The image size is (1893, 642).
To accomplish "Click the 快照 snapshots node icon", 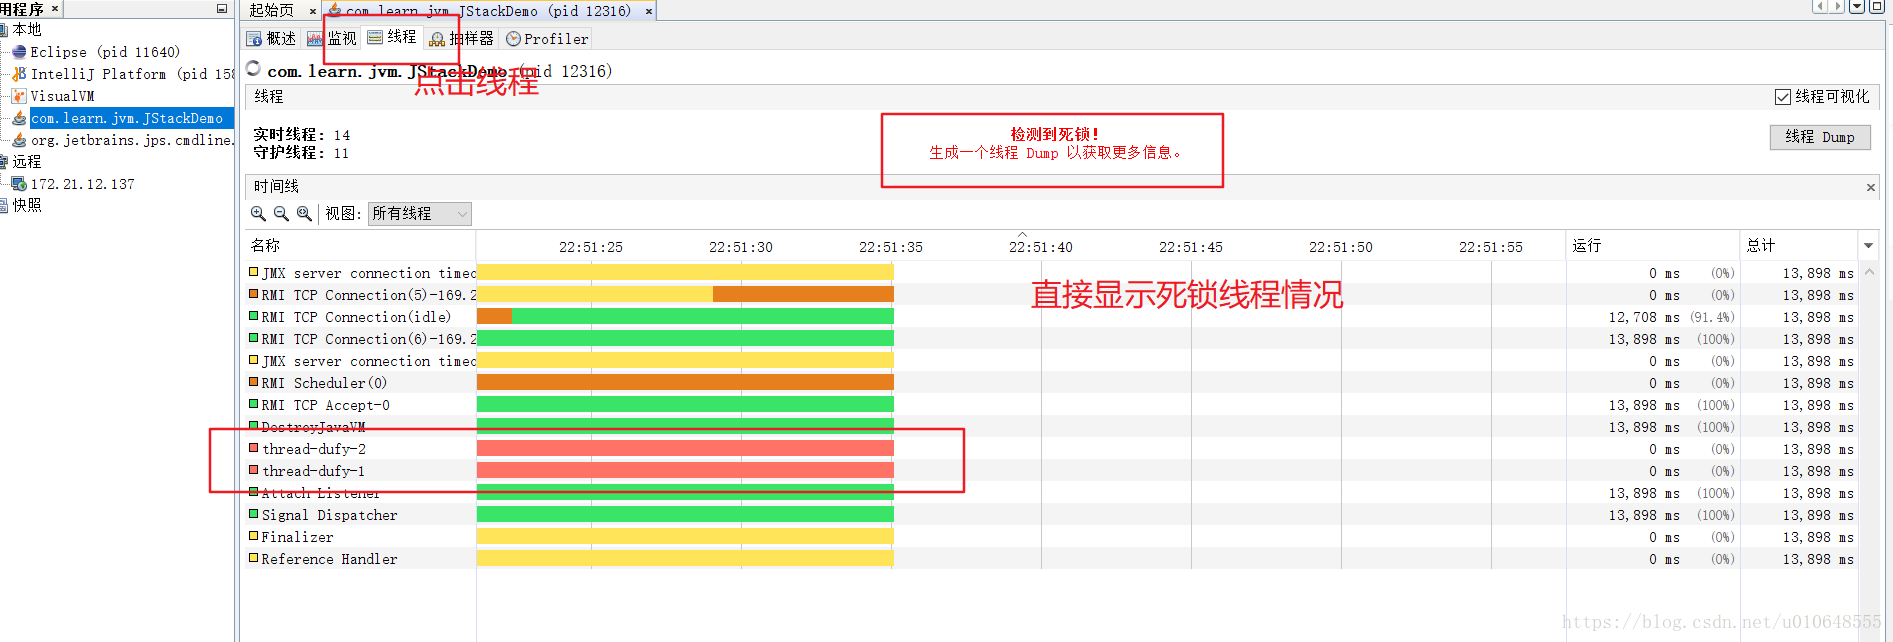I will (4, 206).
